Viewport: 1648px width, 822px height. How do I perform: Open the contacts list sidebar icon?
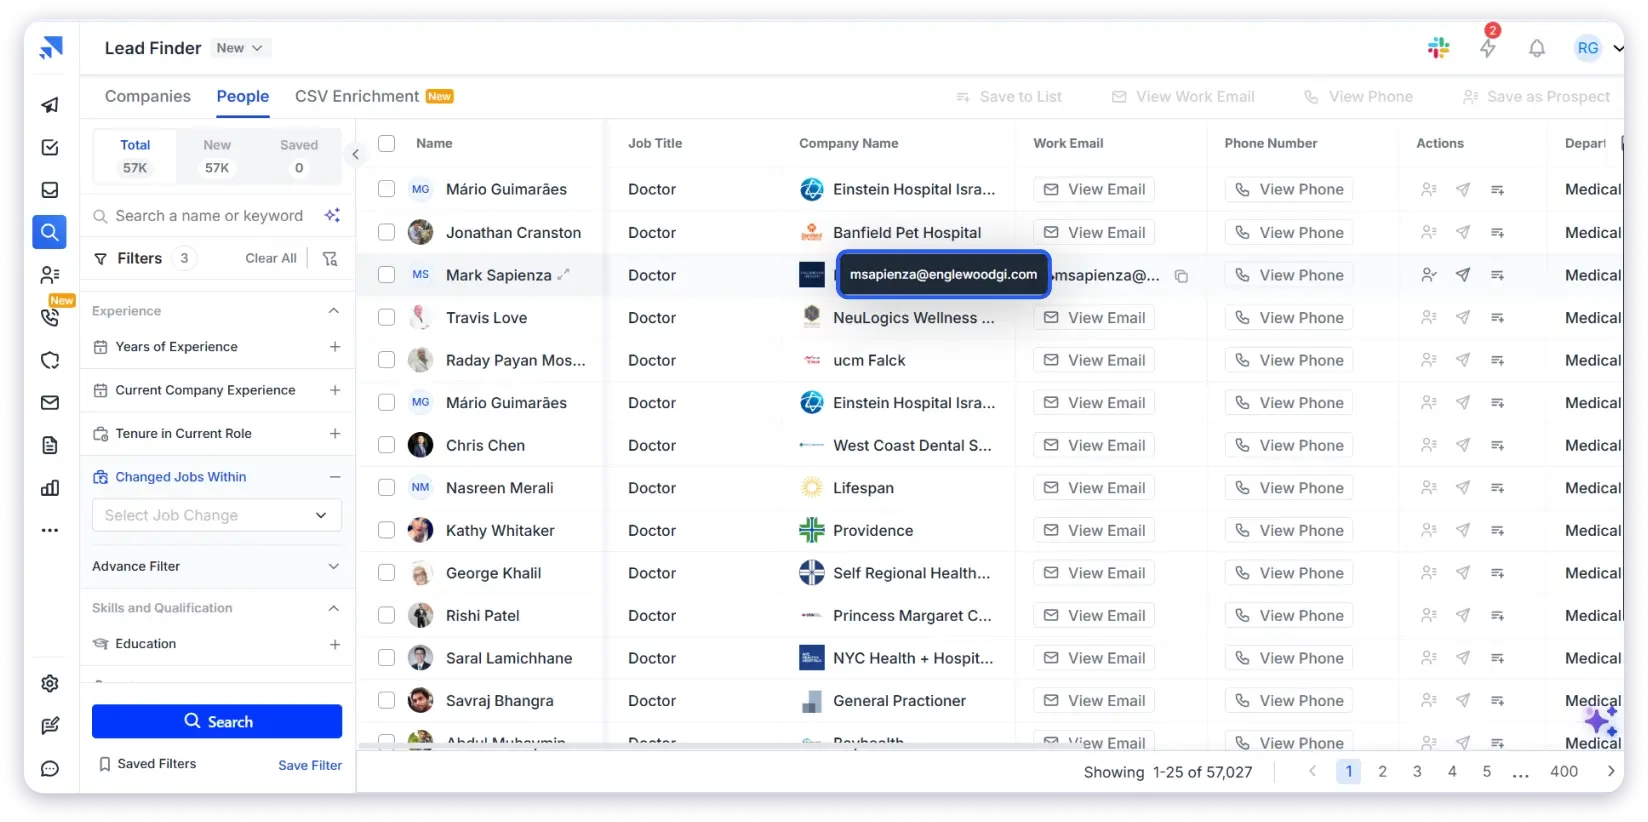(x=50, y=275)
